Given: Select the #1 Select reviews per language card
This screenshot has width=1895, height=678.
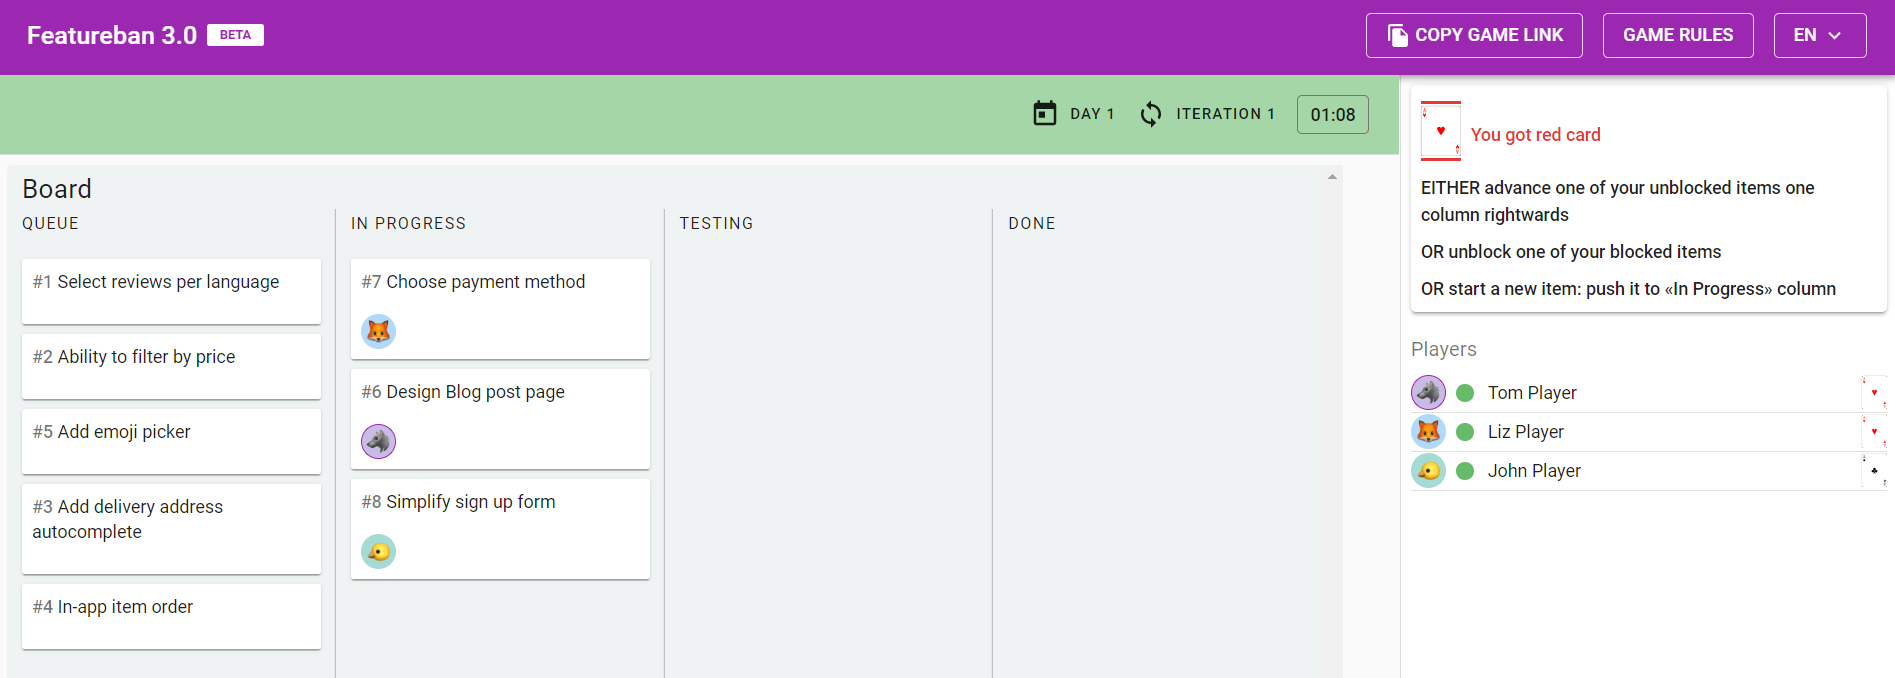Looking at the screenshot, I should click(171, 291).
